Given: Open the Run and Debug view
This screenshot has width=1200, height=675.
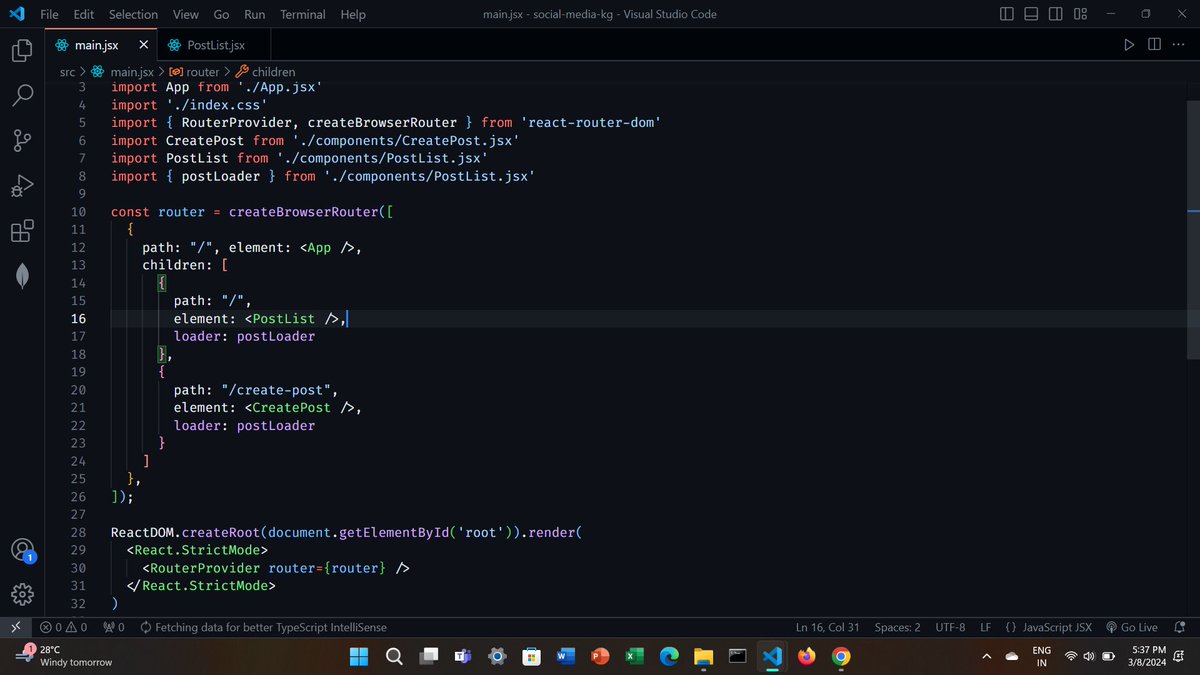Looking at the screenshot, I should pos(21,185).
